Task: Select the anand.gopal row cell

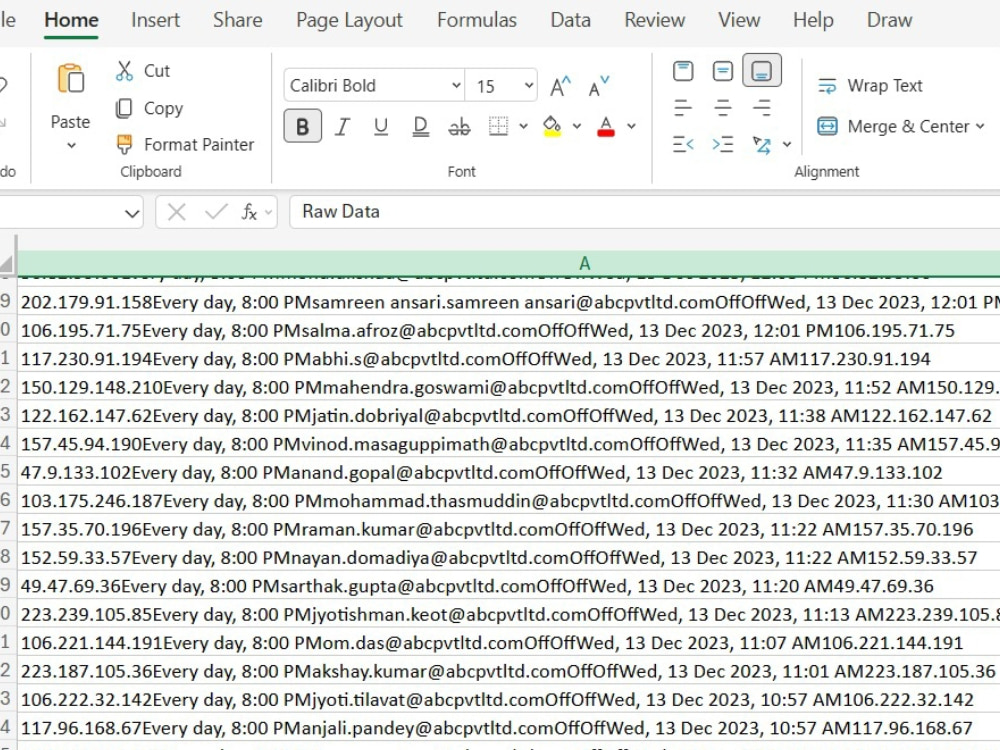Action: (508, 473)
